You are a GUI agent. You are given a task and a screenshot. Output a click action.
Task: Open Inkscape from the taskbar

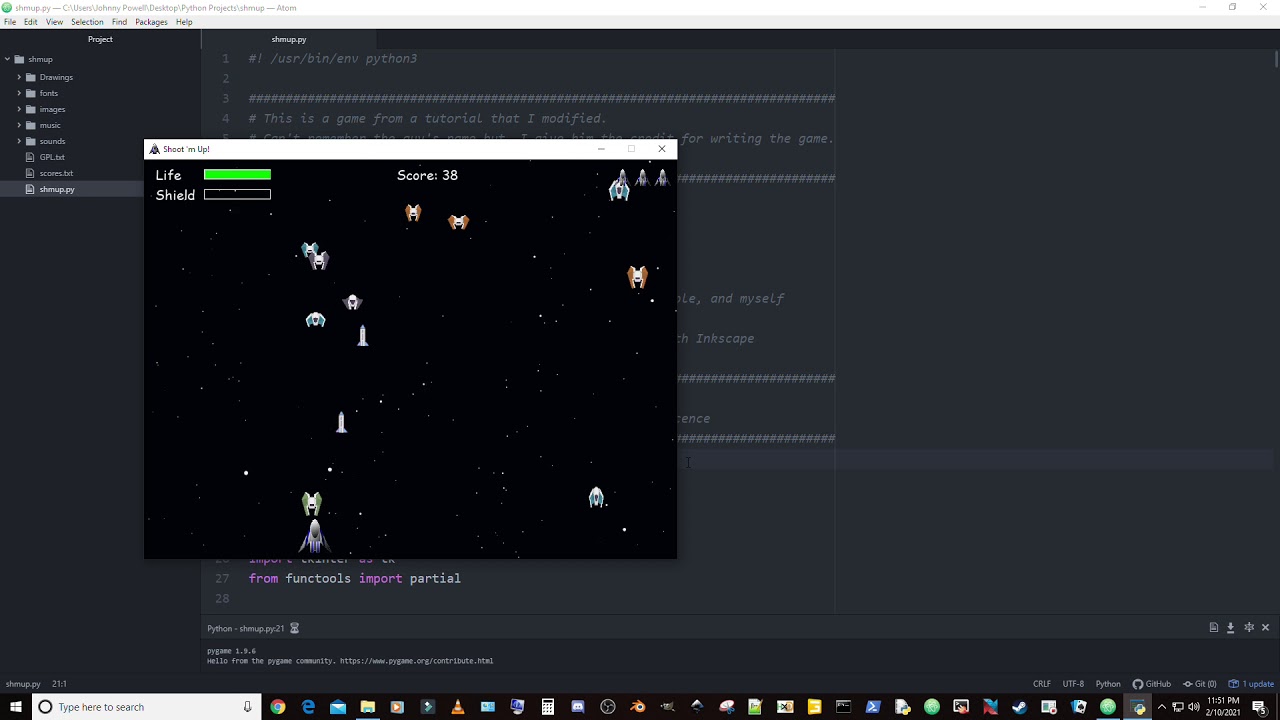point(697,707)
